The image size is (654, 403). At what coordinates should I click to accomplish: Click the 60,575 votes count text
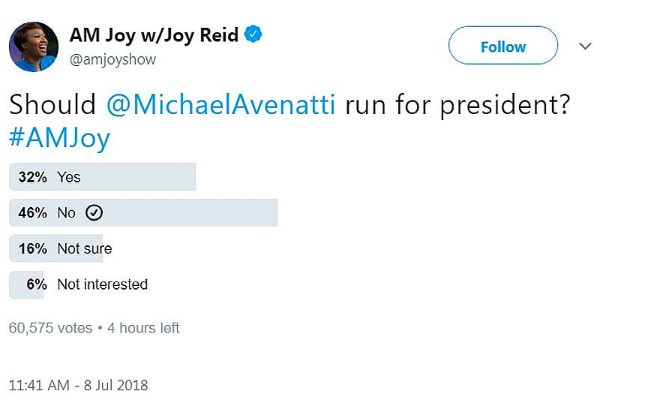click(50, 328)
